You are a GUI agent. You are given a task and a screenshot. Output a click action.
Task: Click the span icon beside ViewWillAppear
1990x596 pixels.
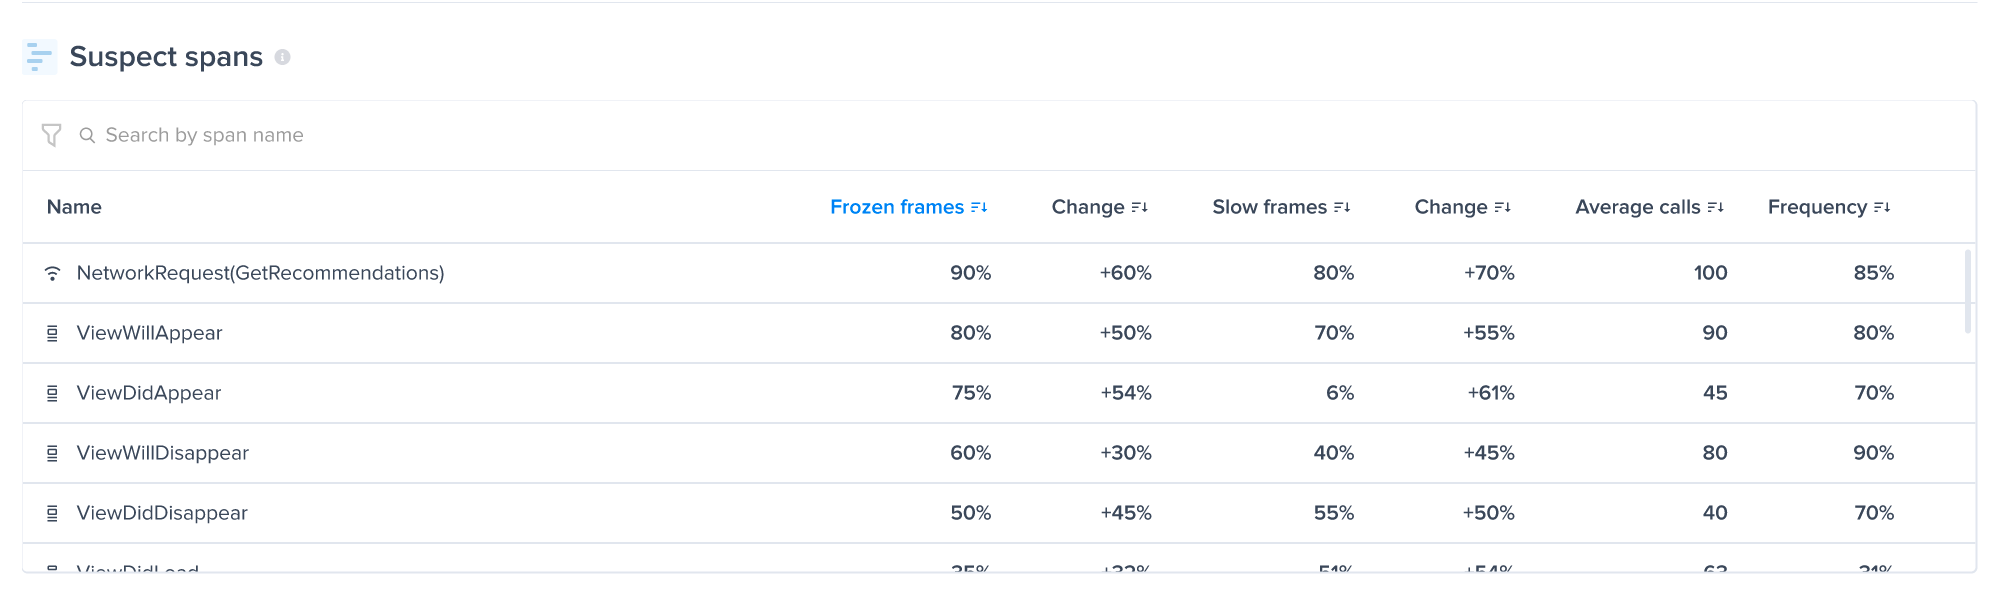click(x=53, y=333)
